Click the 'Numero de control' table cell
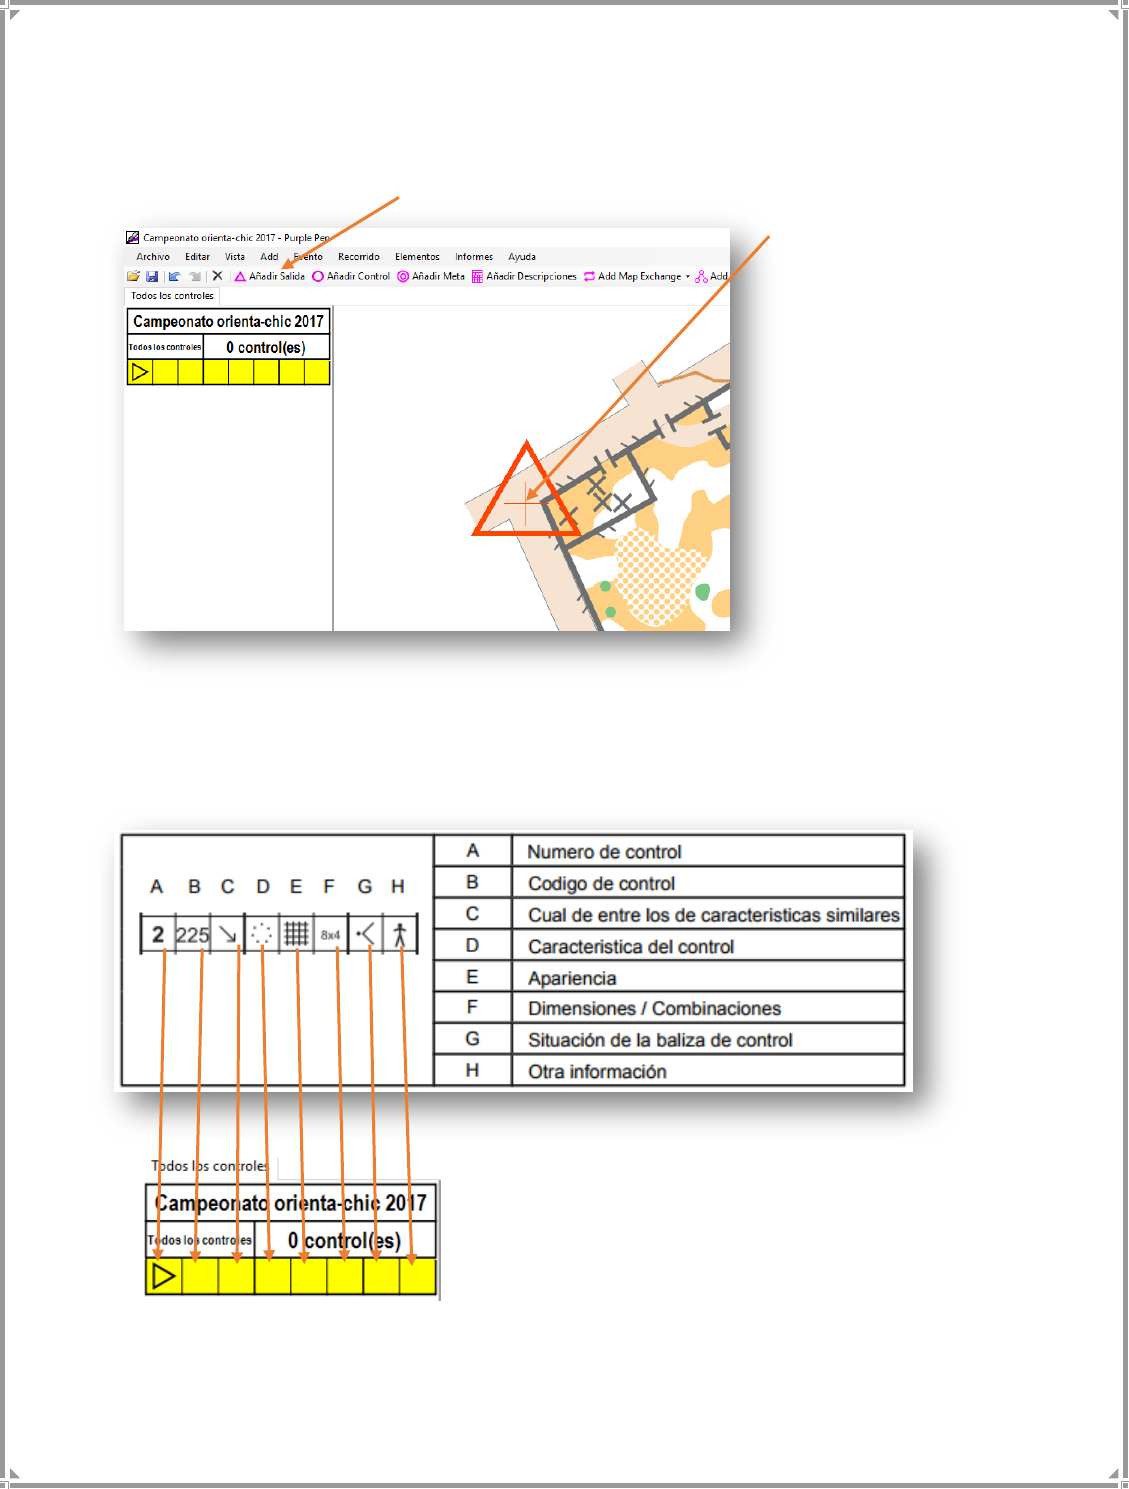The height and width of the screenshot is (1489, 1129). (708, 851)
